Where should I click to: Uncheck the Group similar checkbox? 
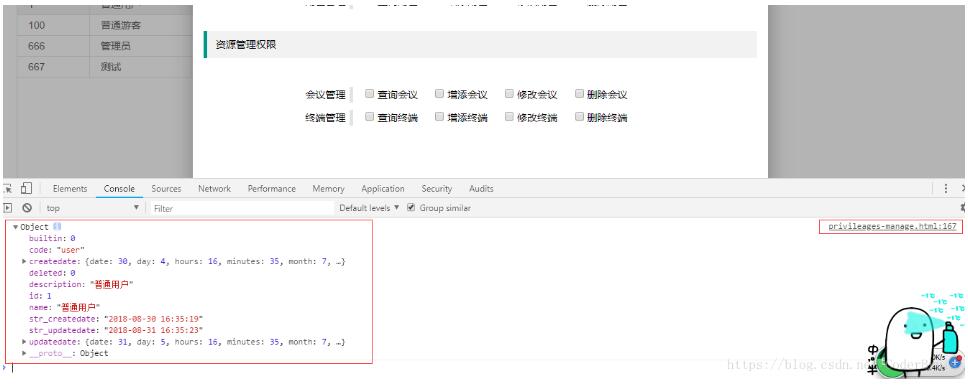(x=411, y=208)
